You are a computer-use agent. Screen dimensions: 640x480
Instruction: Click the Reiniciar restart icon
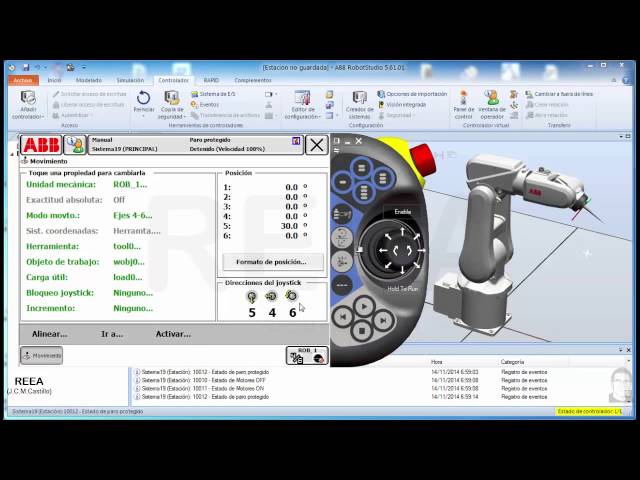tap(143, 98)
